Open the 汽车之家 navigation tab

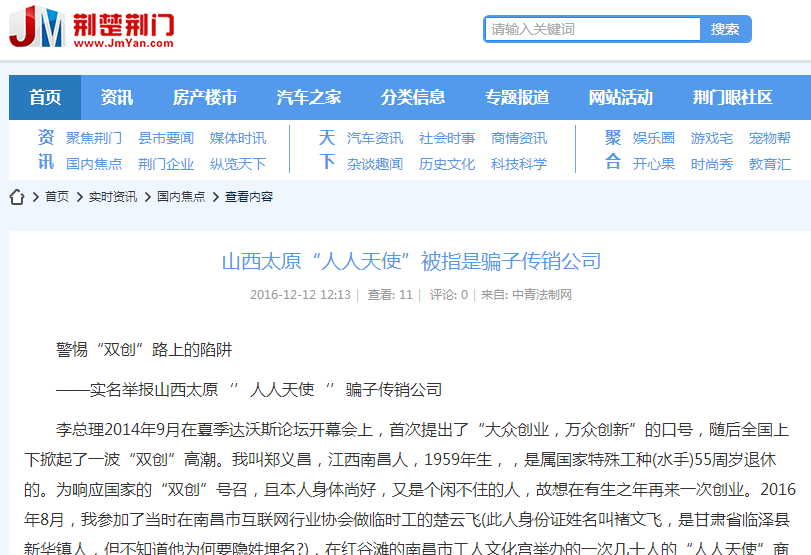[309, 97]
